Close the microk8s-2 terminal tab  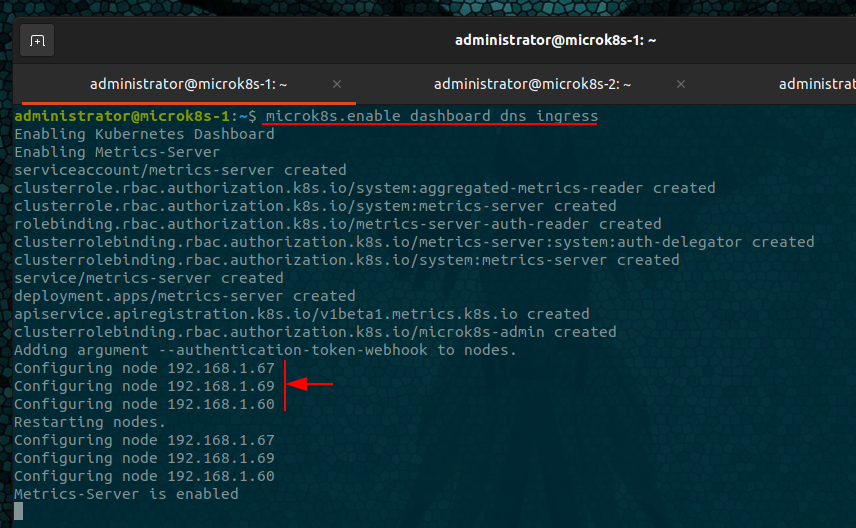(681, 84)
